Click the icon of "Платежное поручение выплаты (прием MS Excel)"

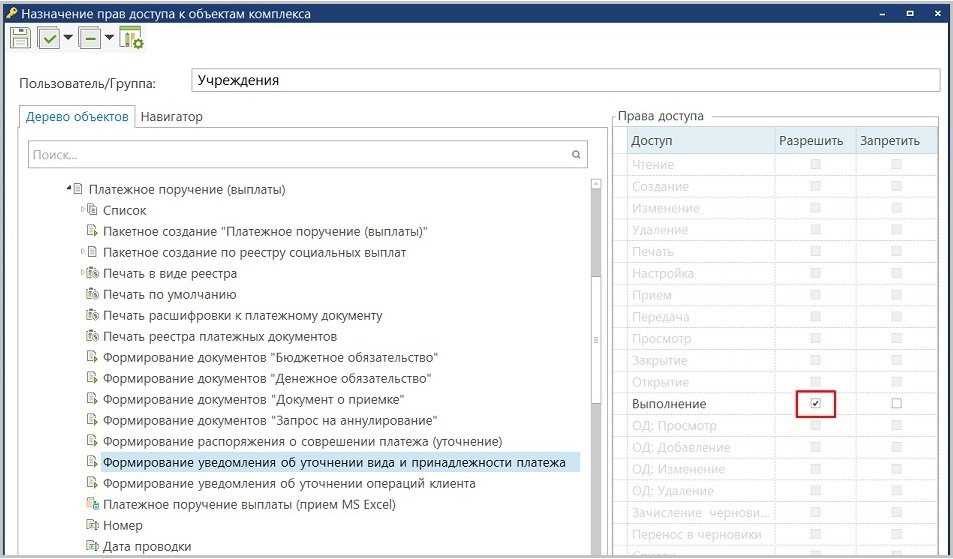tap(92, 505)
